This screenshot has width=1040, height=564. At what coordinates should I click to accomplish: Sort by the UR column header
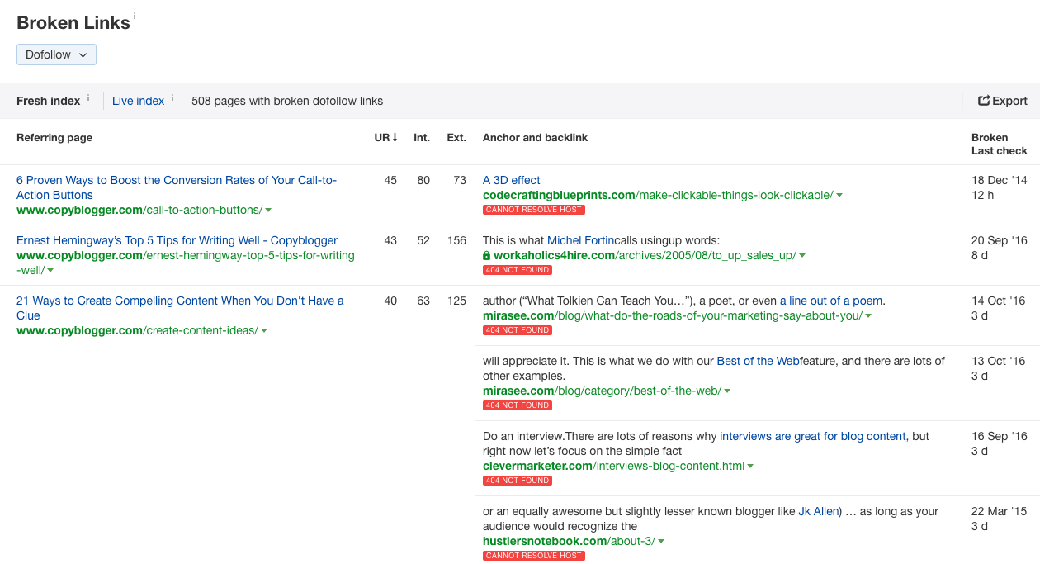tap(384, 137)
